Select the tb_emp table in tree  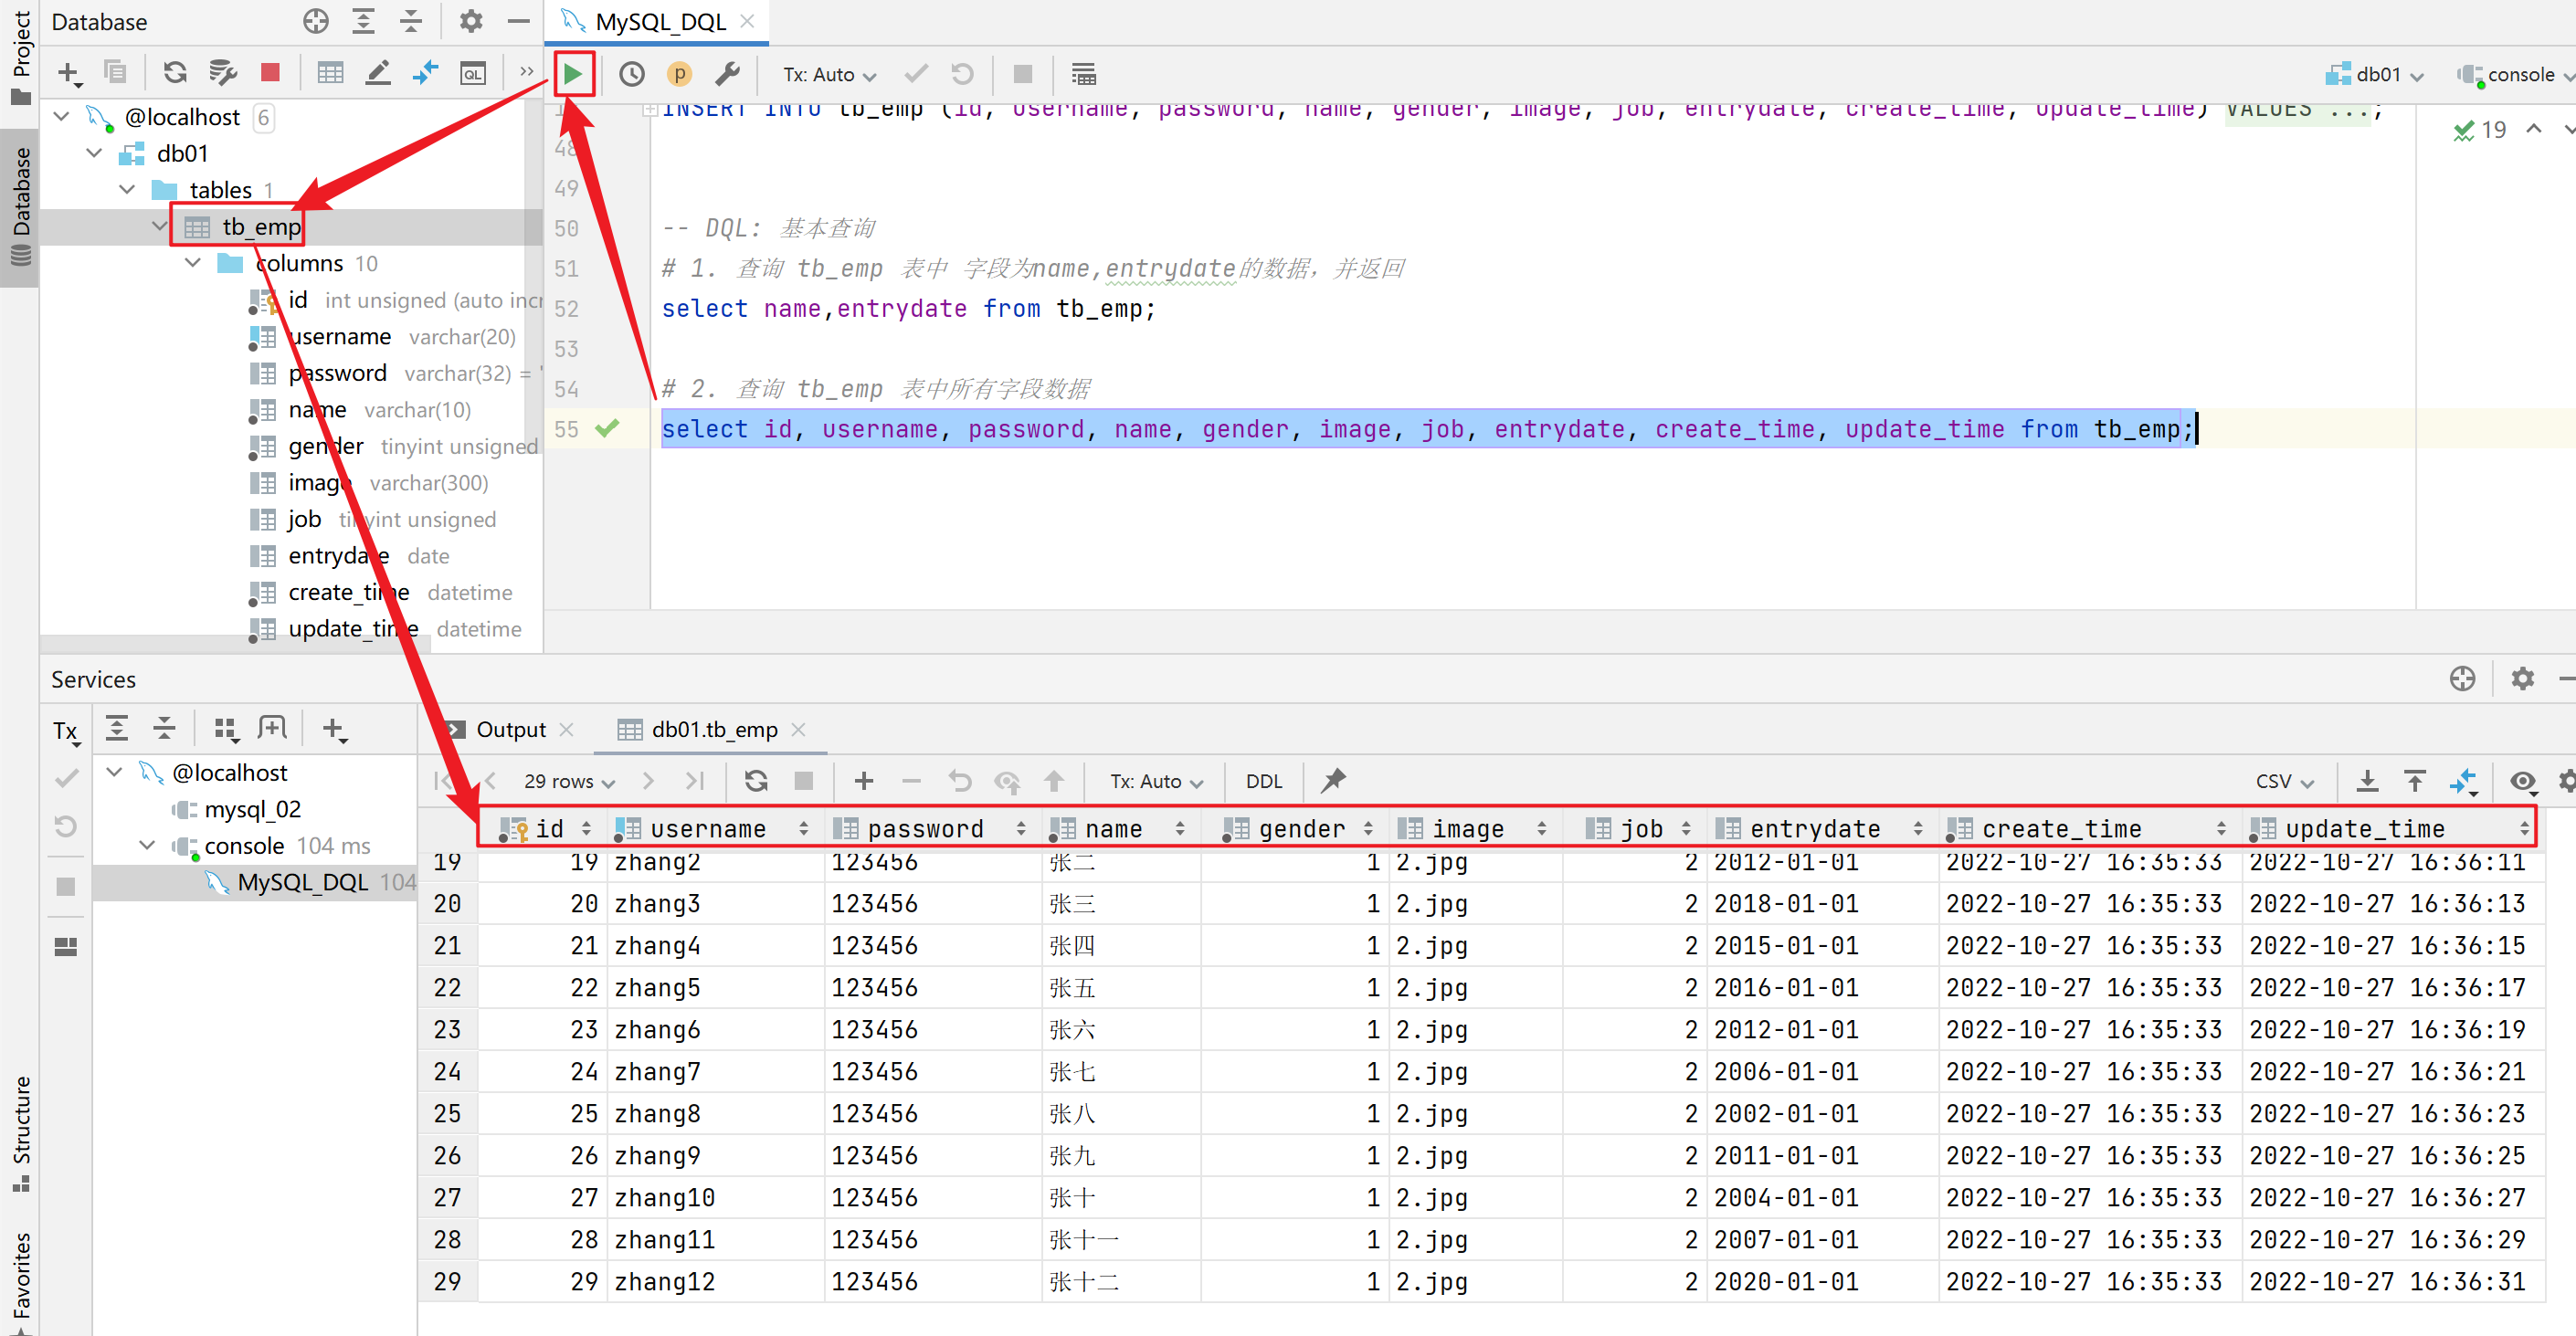[x=260, y=227]
